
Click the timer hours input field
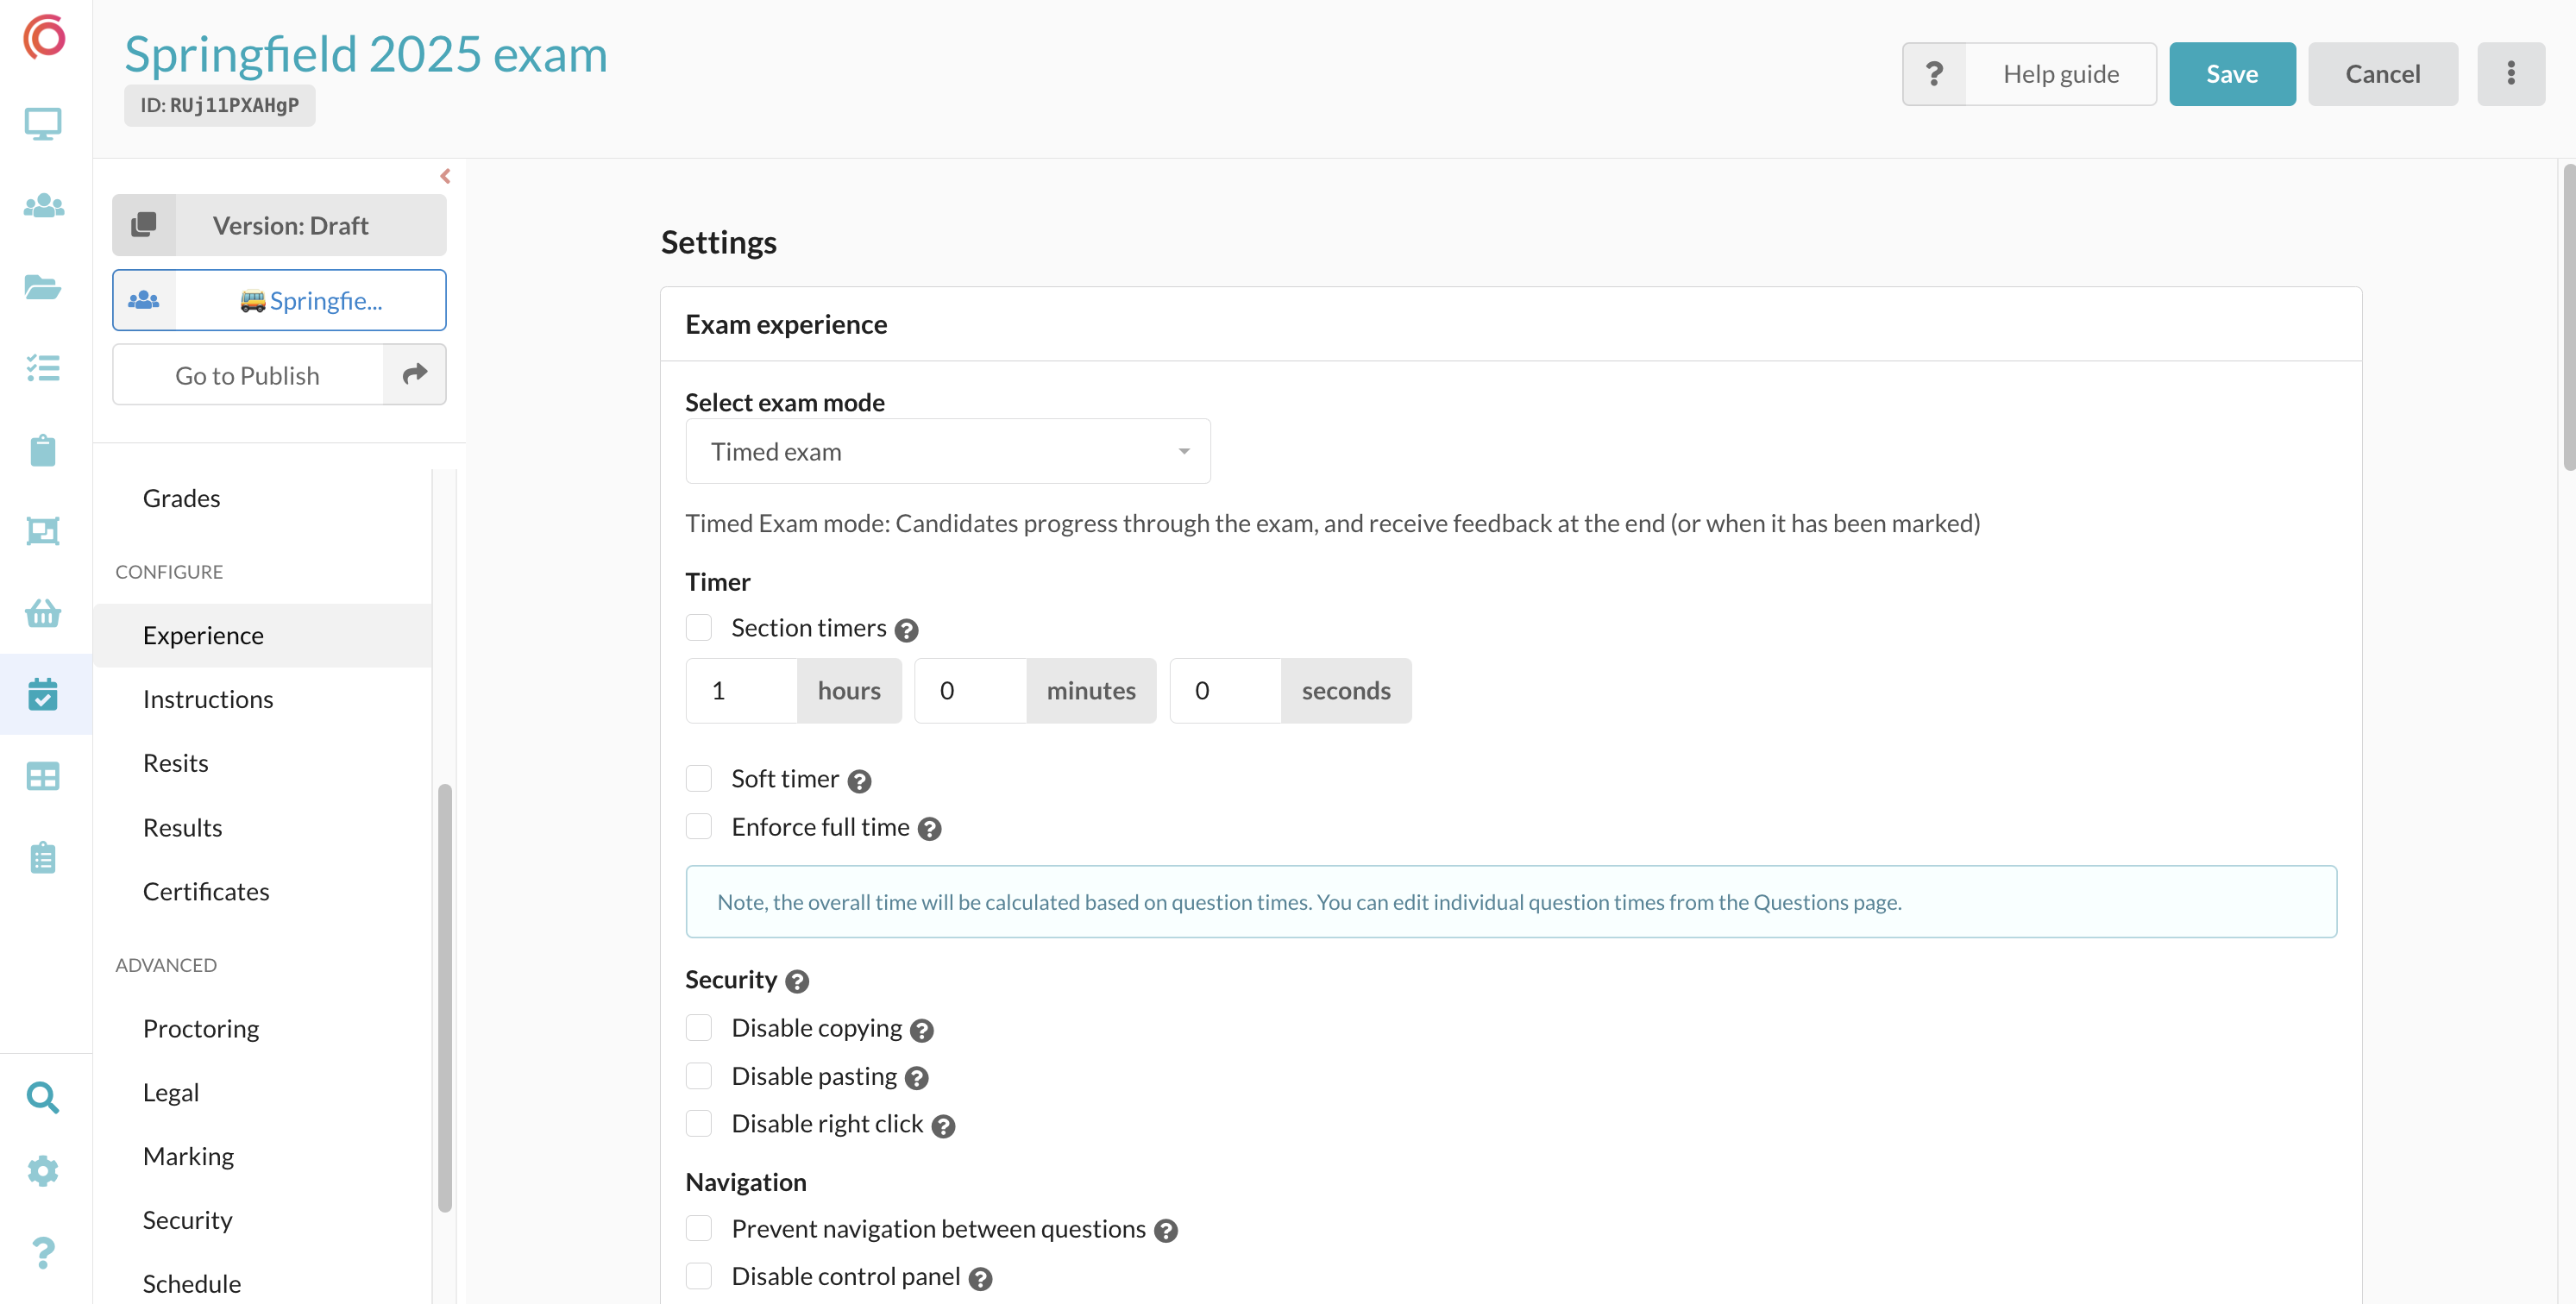pyautogui.click(x=741, y=691)
